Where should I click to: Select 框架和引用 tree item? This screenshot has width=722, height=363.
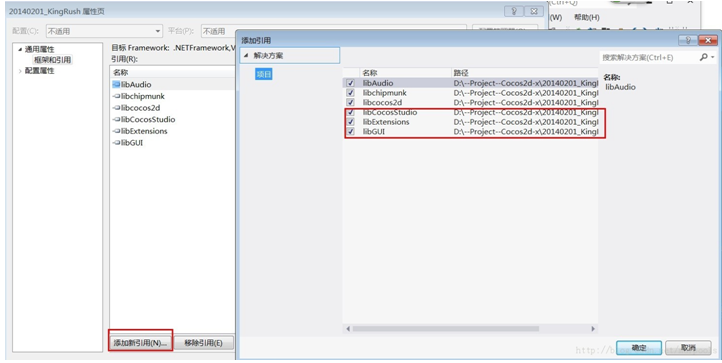point(52,60)
